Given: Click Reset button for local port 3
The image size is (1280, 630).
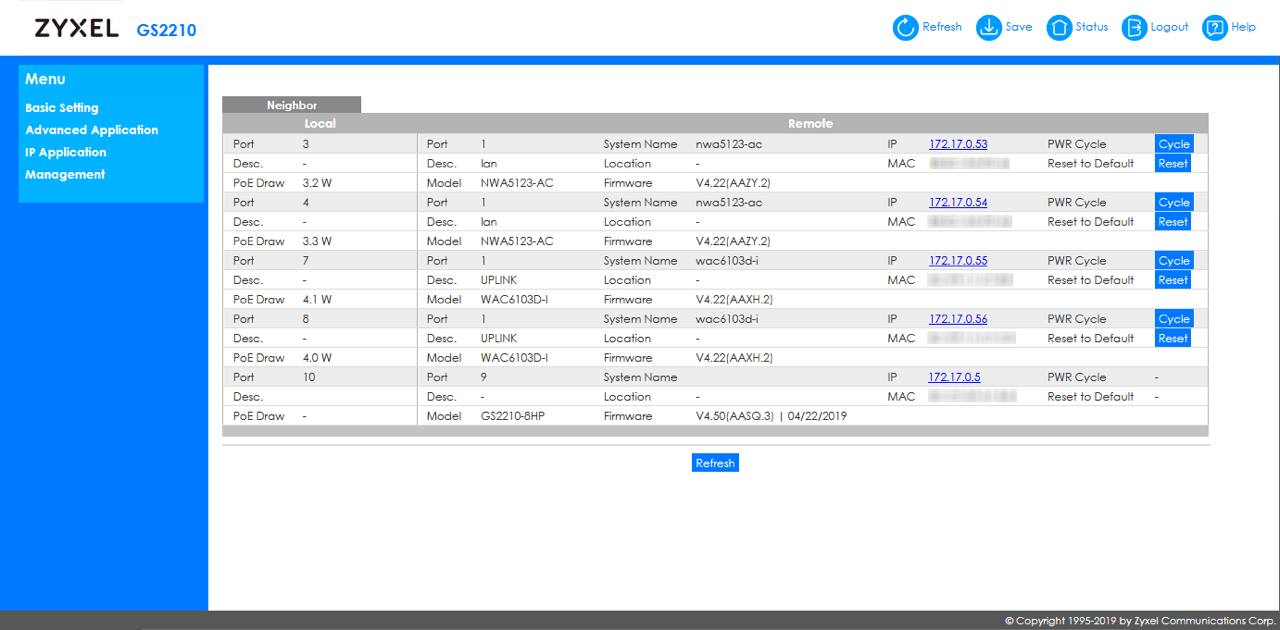Looking at the screenshot, I should 1173,164.
